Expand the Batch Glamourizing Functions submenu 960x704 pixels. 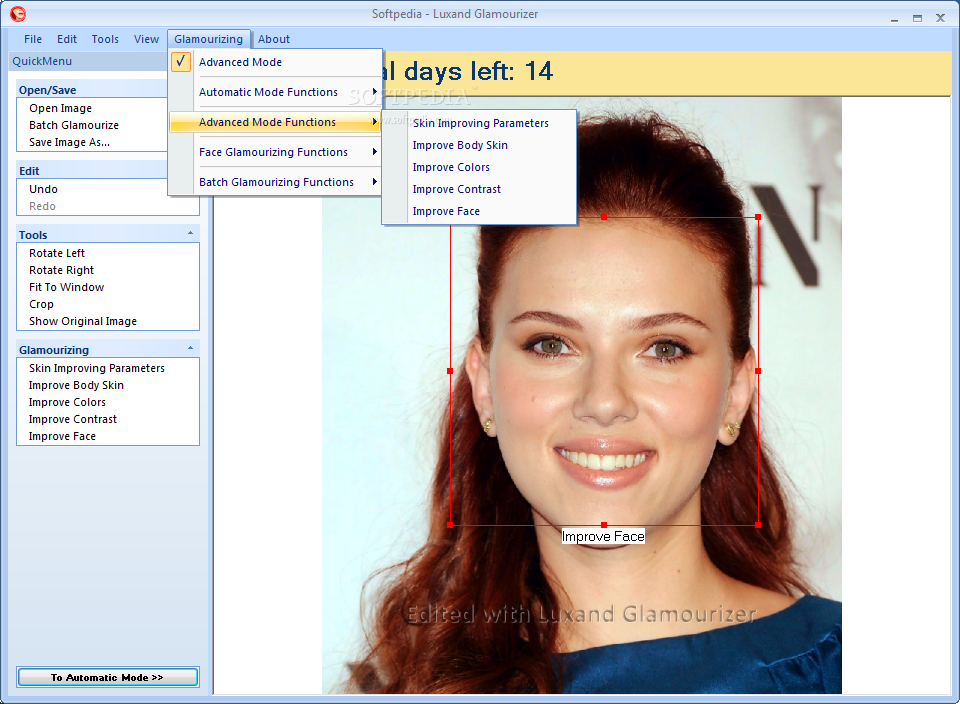(x=275, y=182)
